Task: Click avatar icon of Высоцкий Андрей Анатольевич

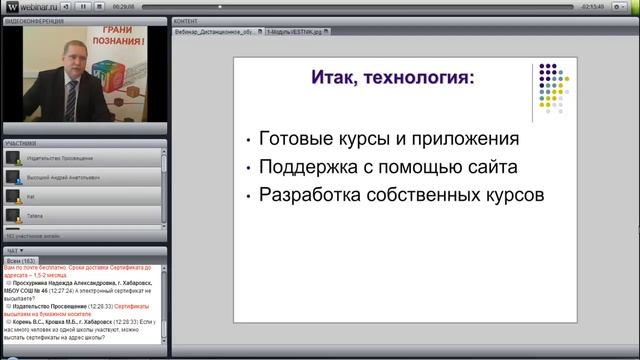Action: pos(13,178)
